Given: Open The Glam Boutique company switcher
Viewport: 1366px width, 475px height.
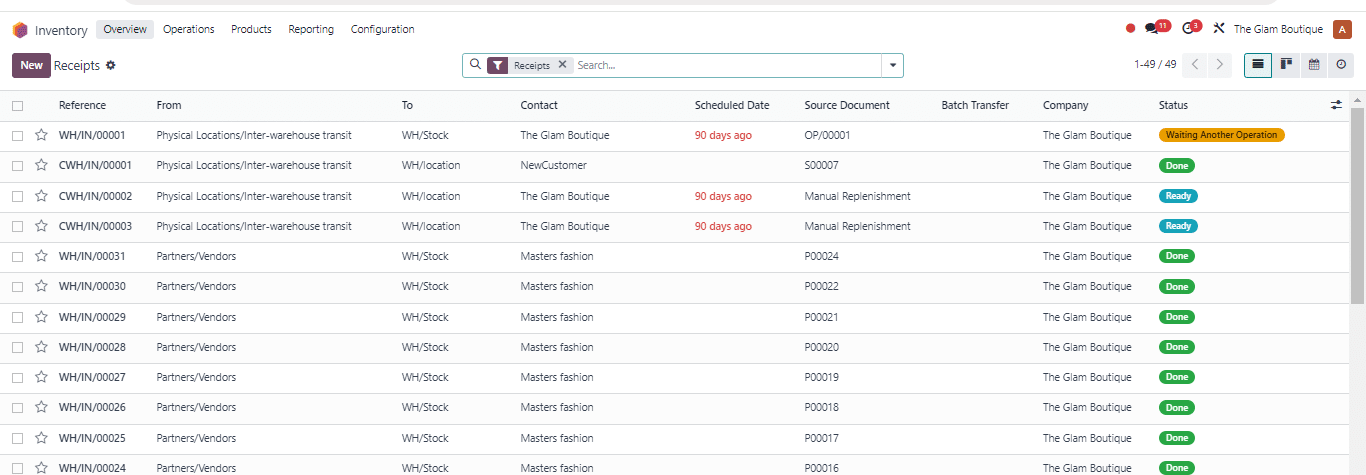Looking at the screenshot, I should click(x=1277, y=29).
